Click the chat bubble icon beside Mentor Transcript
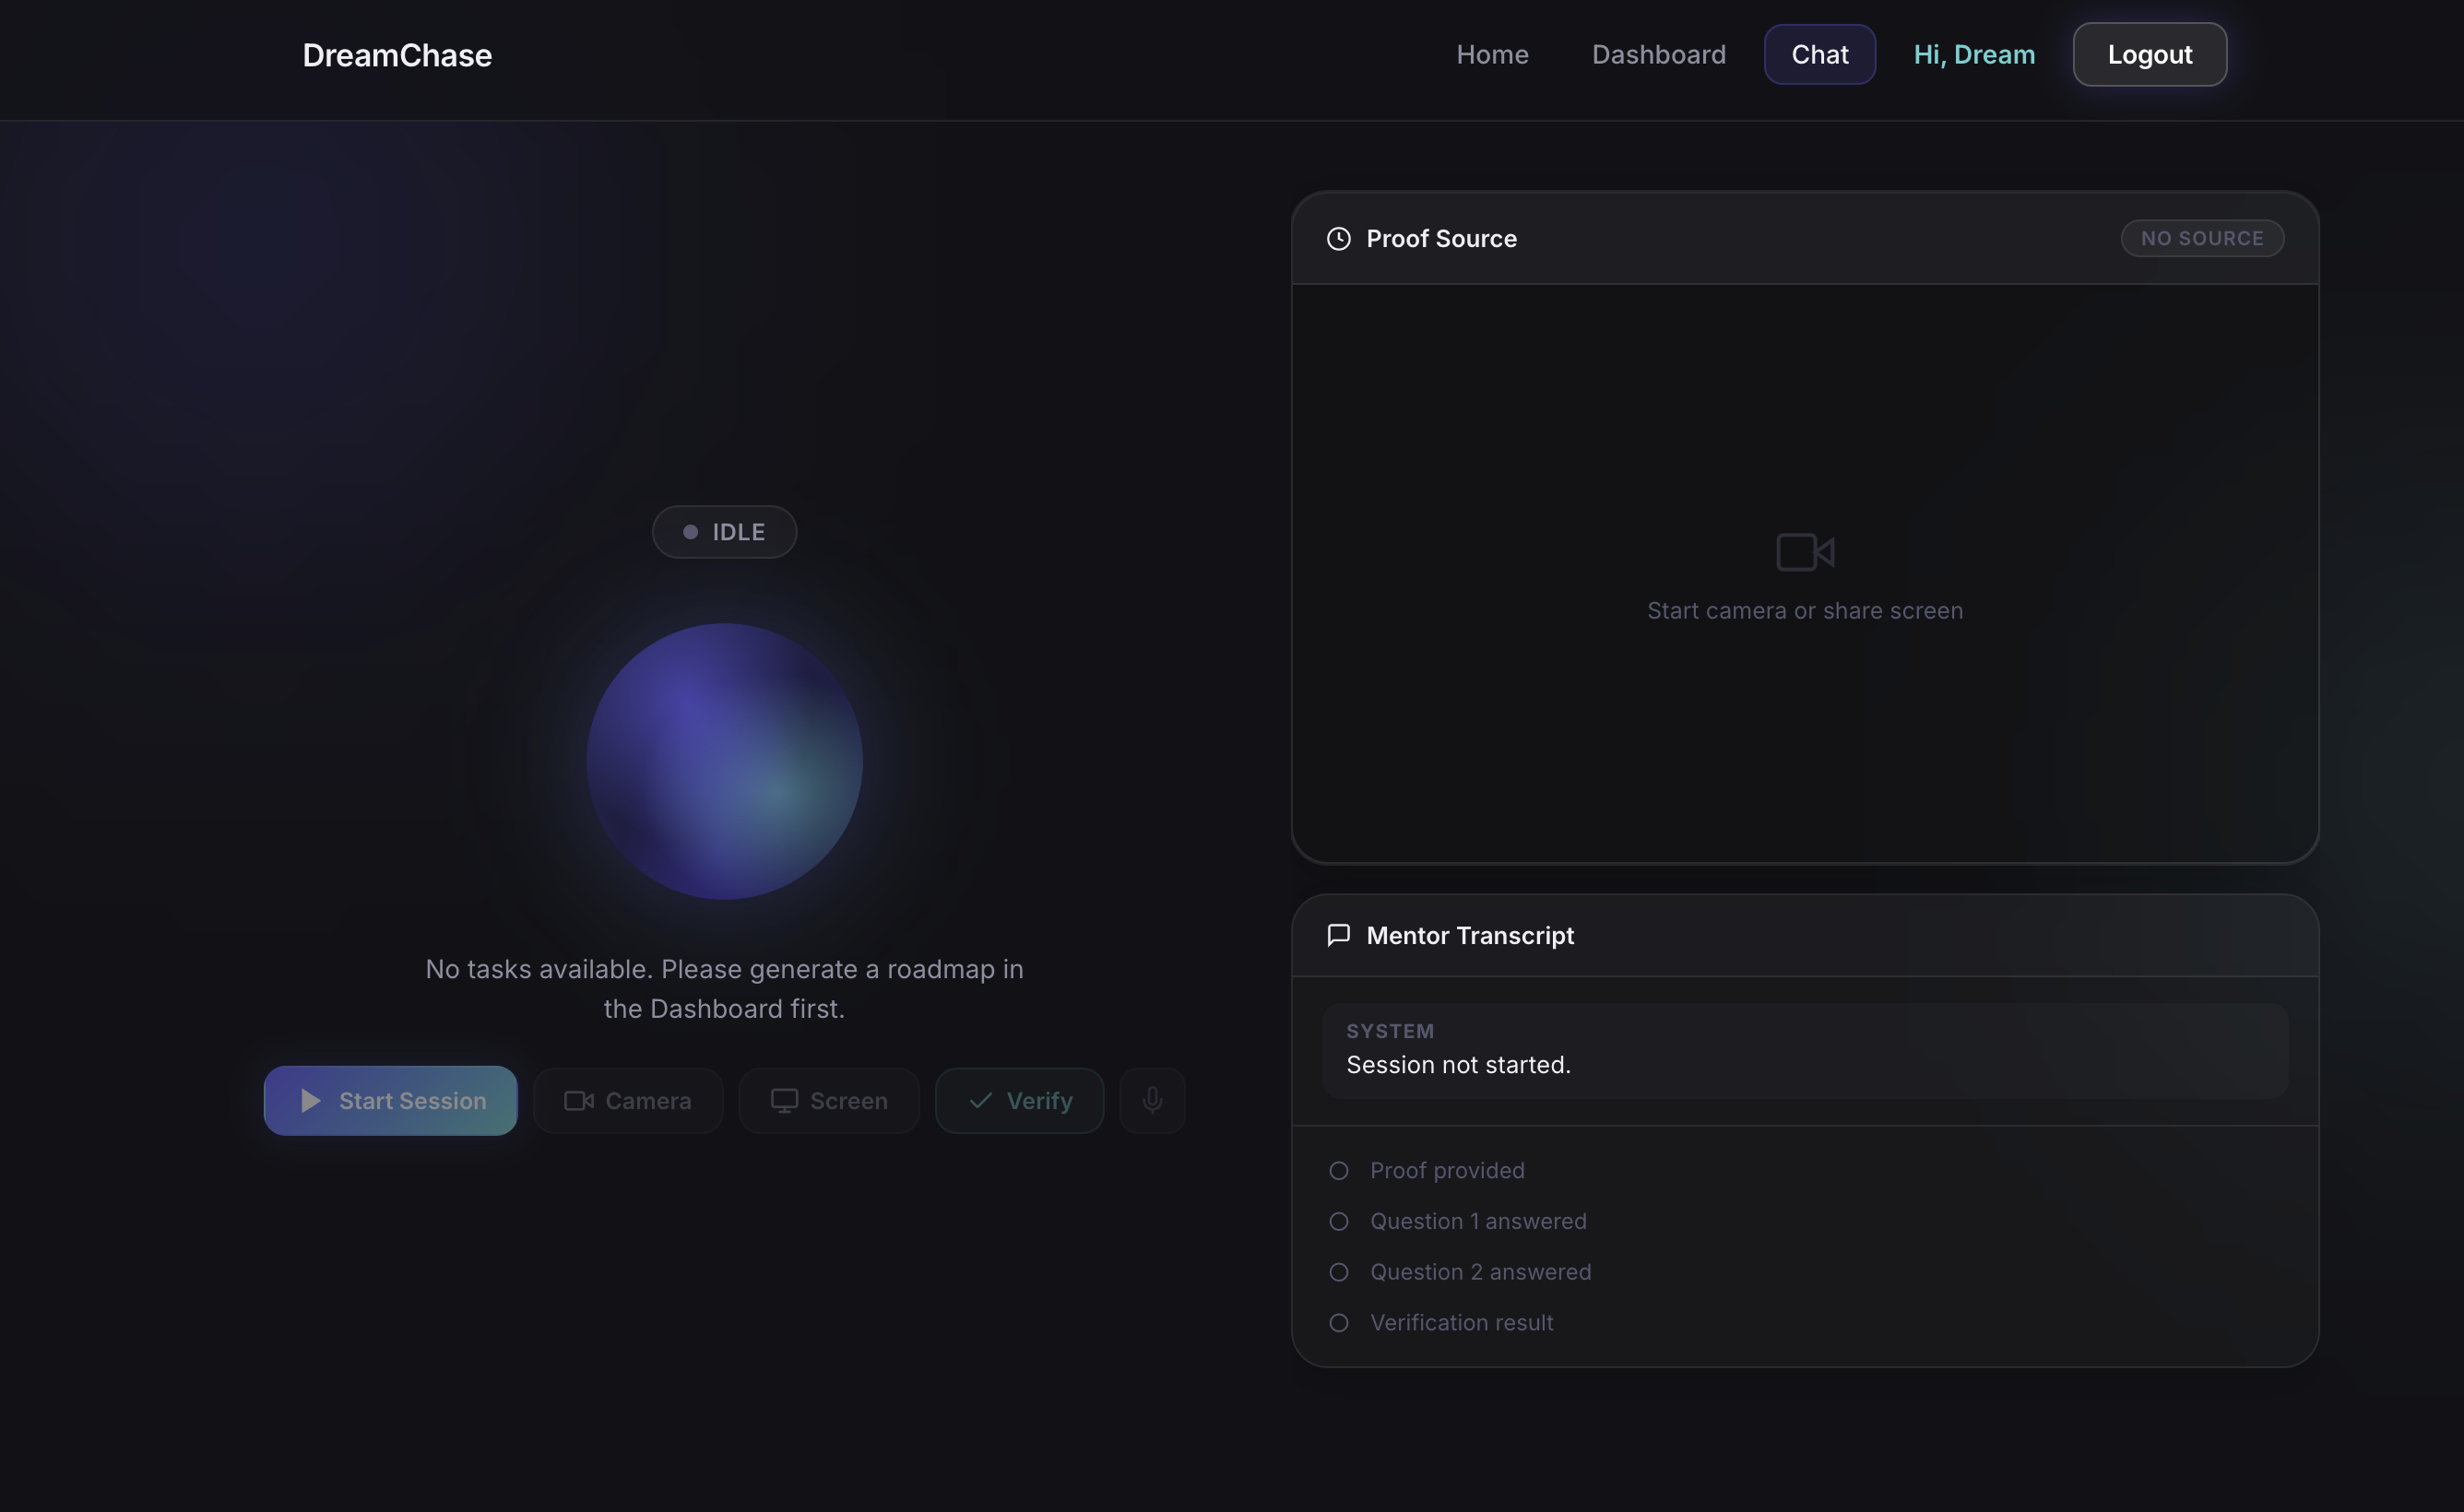The height and width of the screenshot is (1512, 2464). click(x=1338, y=935)
